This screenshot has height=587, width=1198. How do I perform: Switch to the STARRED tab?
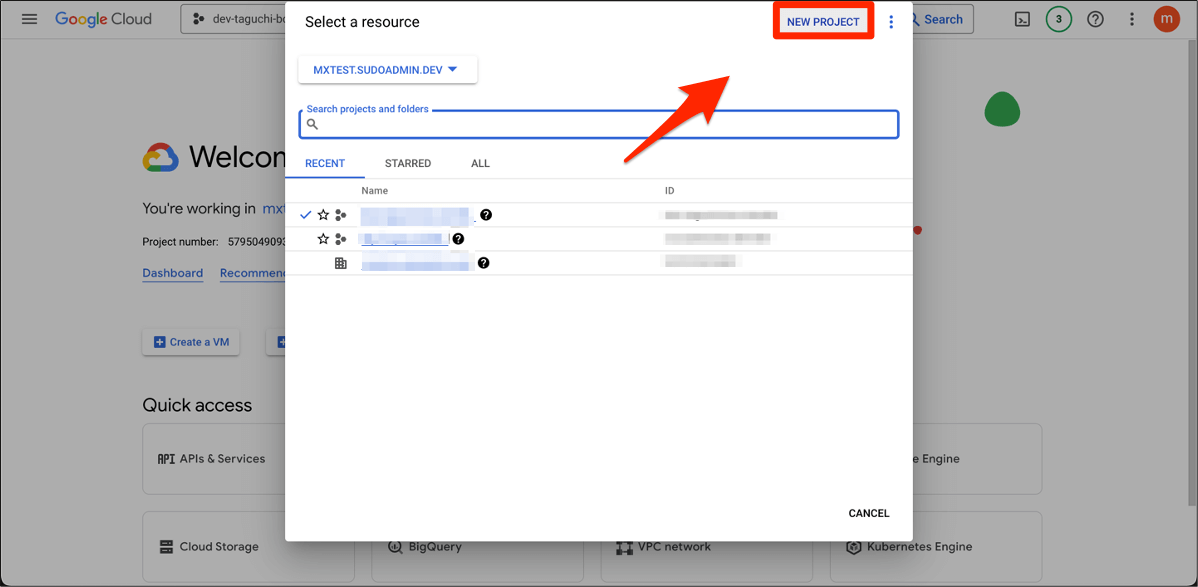[408, 164]
